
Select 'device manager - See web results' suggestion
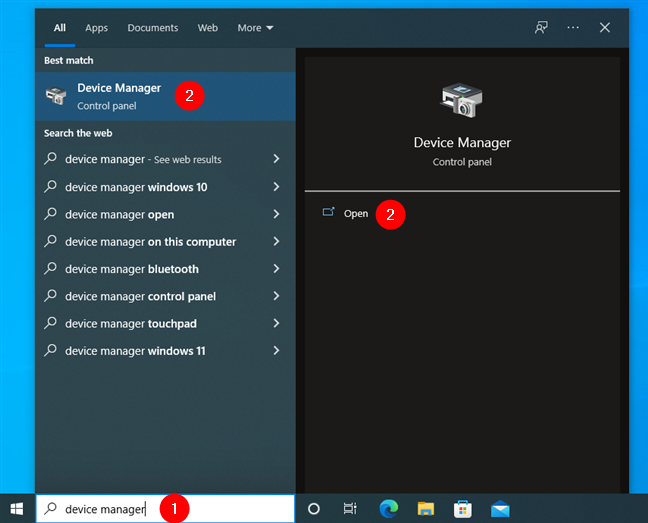point(165,159)
